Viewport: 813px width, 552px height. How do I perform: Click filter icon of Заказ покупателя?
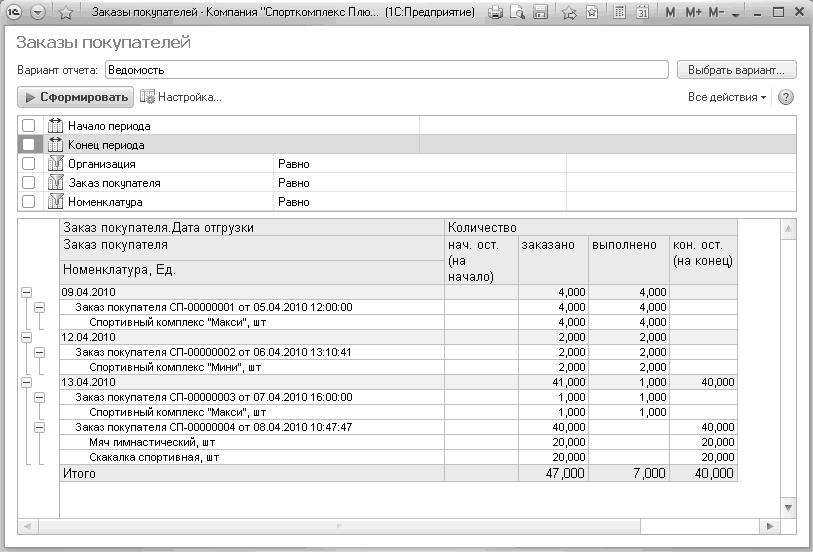point(55,182)
